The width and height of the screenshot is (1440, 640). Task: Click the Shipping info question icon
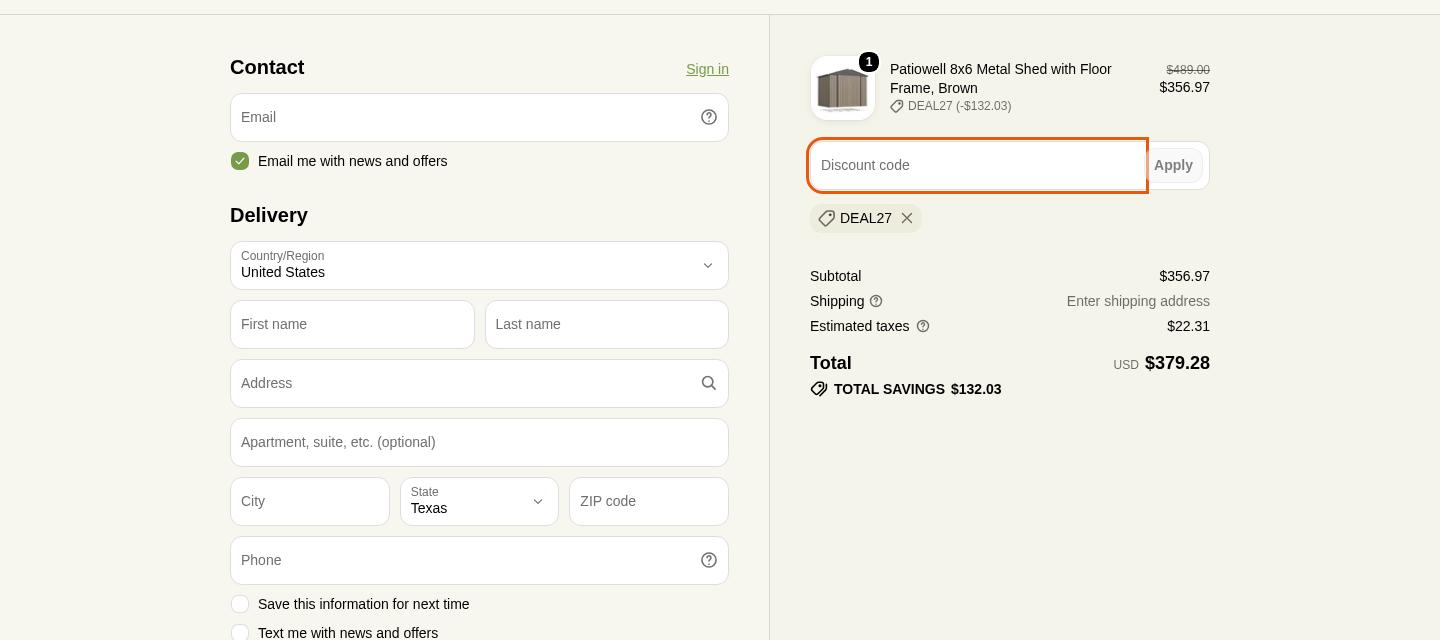click(876, 301)
